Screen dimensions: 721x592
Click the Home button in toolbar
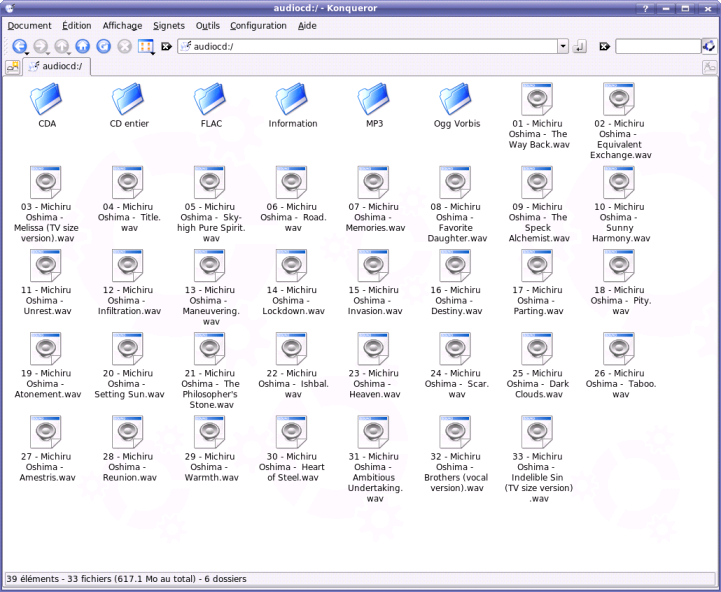[82, 46]
